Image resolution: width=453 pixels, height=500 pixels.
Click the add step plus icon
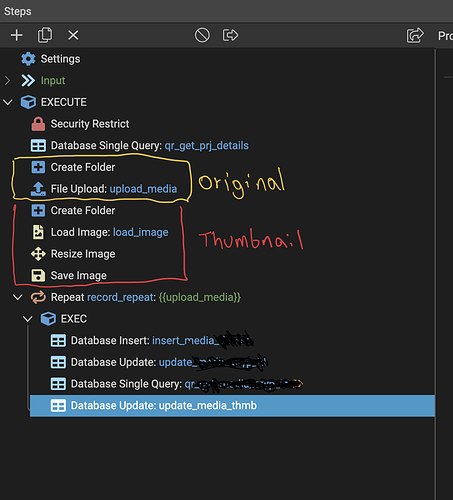[x=17, y=35]
